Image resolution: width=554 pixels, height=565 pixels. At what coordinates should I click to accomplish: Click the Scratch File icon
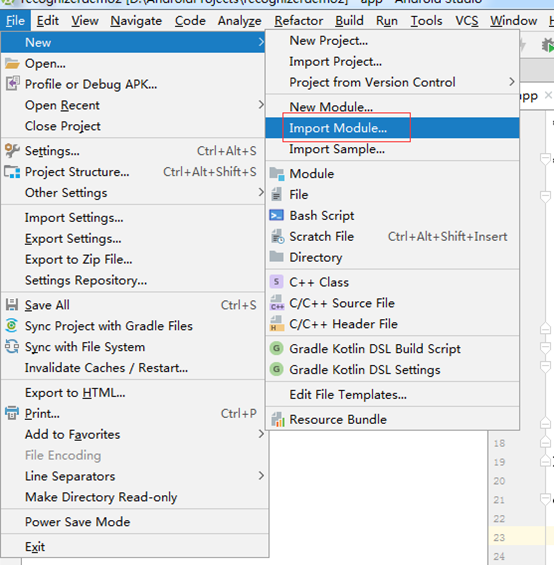coord(277,236)
